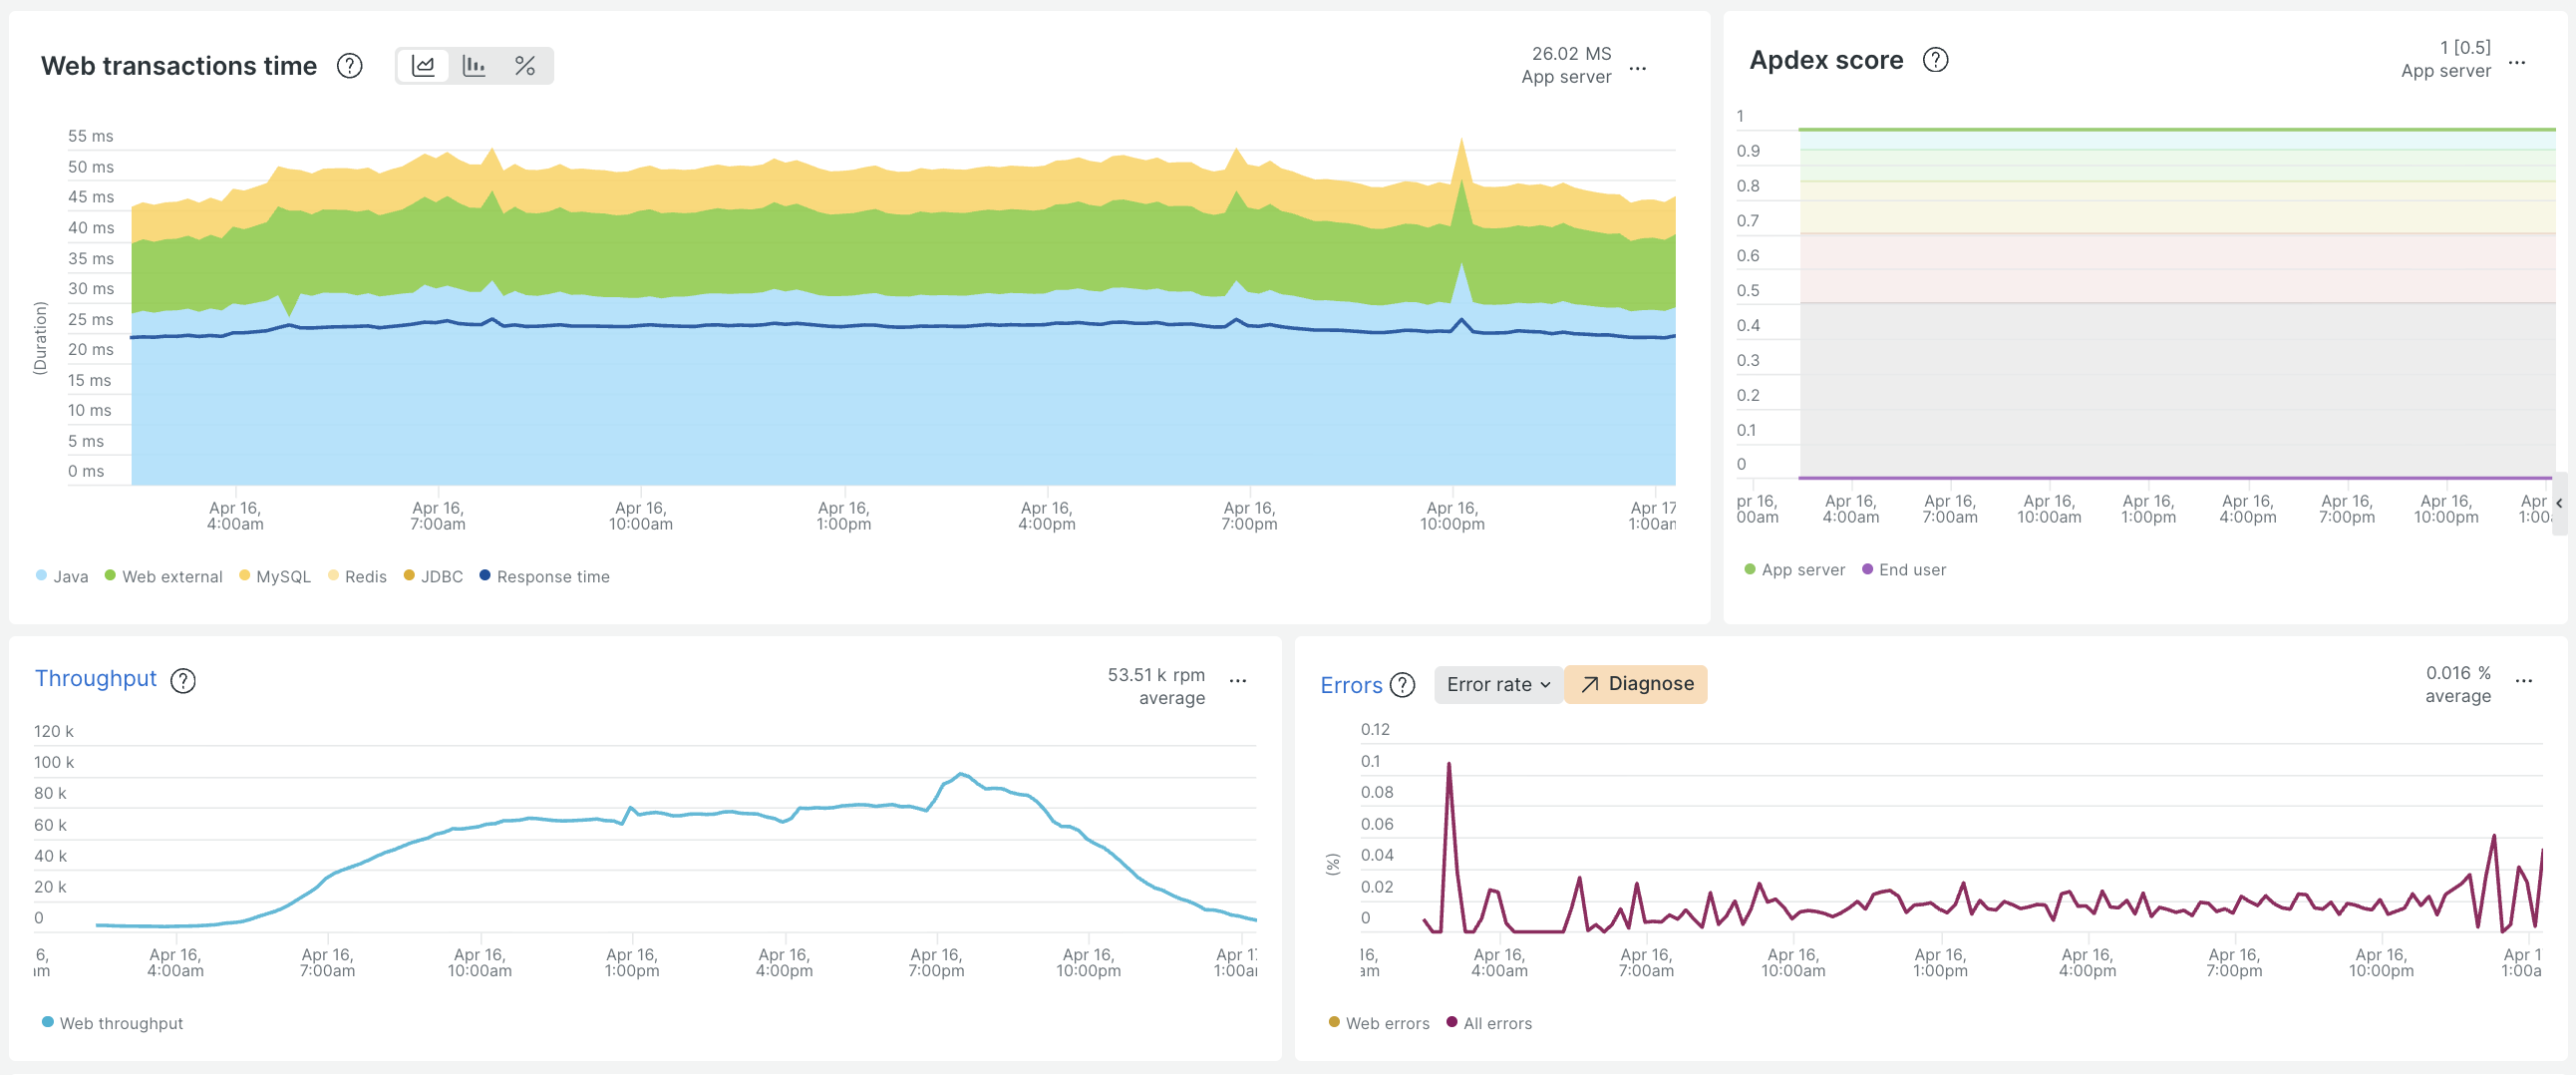Click the Throughput help question icon
The image size is (2576, 1075).
click(183, 680)
